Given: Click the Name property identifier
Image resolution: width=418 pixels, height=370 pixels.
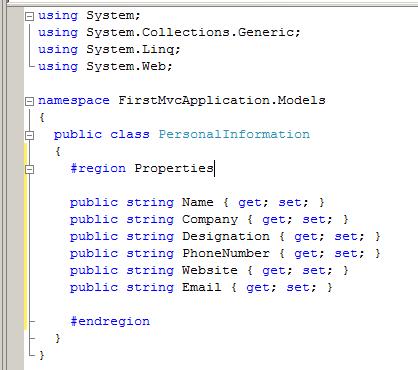Looking at the screenshot, I should pos(198,202).
